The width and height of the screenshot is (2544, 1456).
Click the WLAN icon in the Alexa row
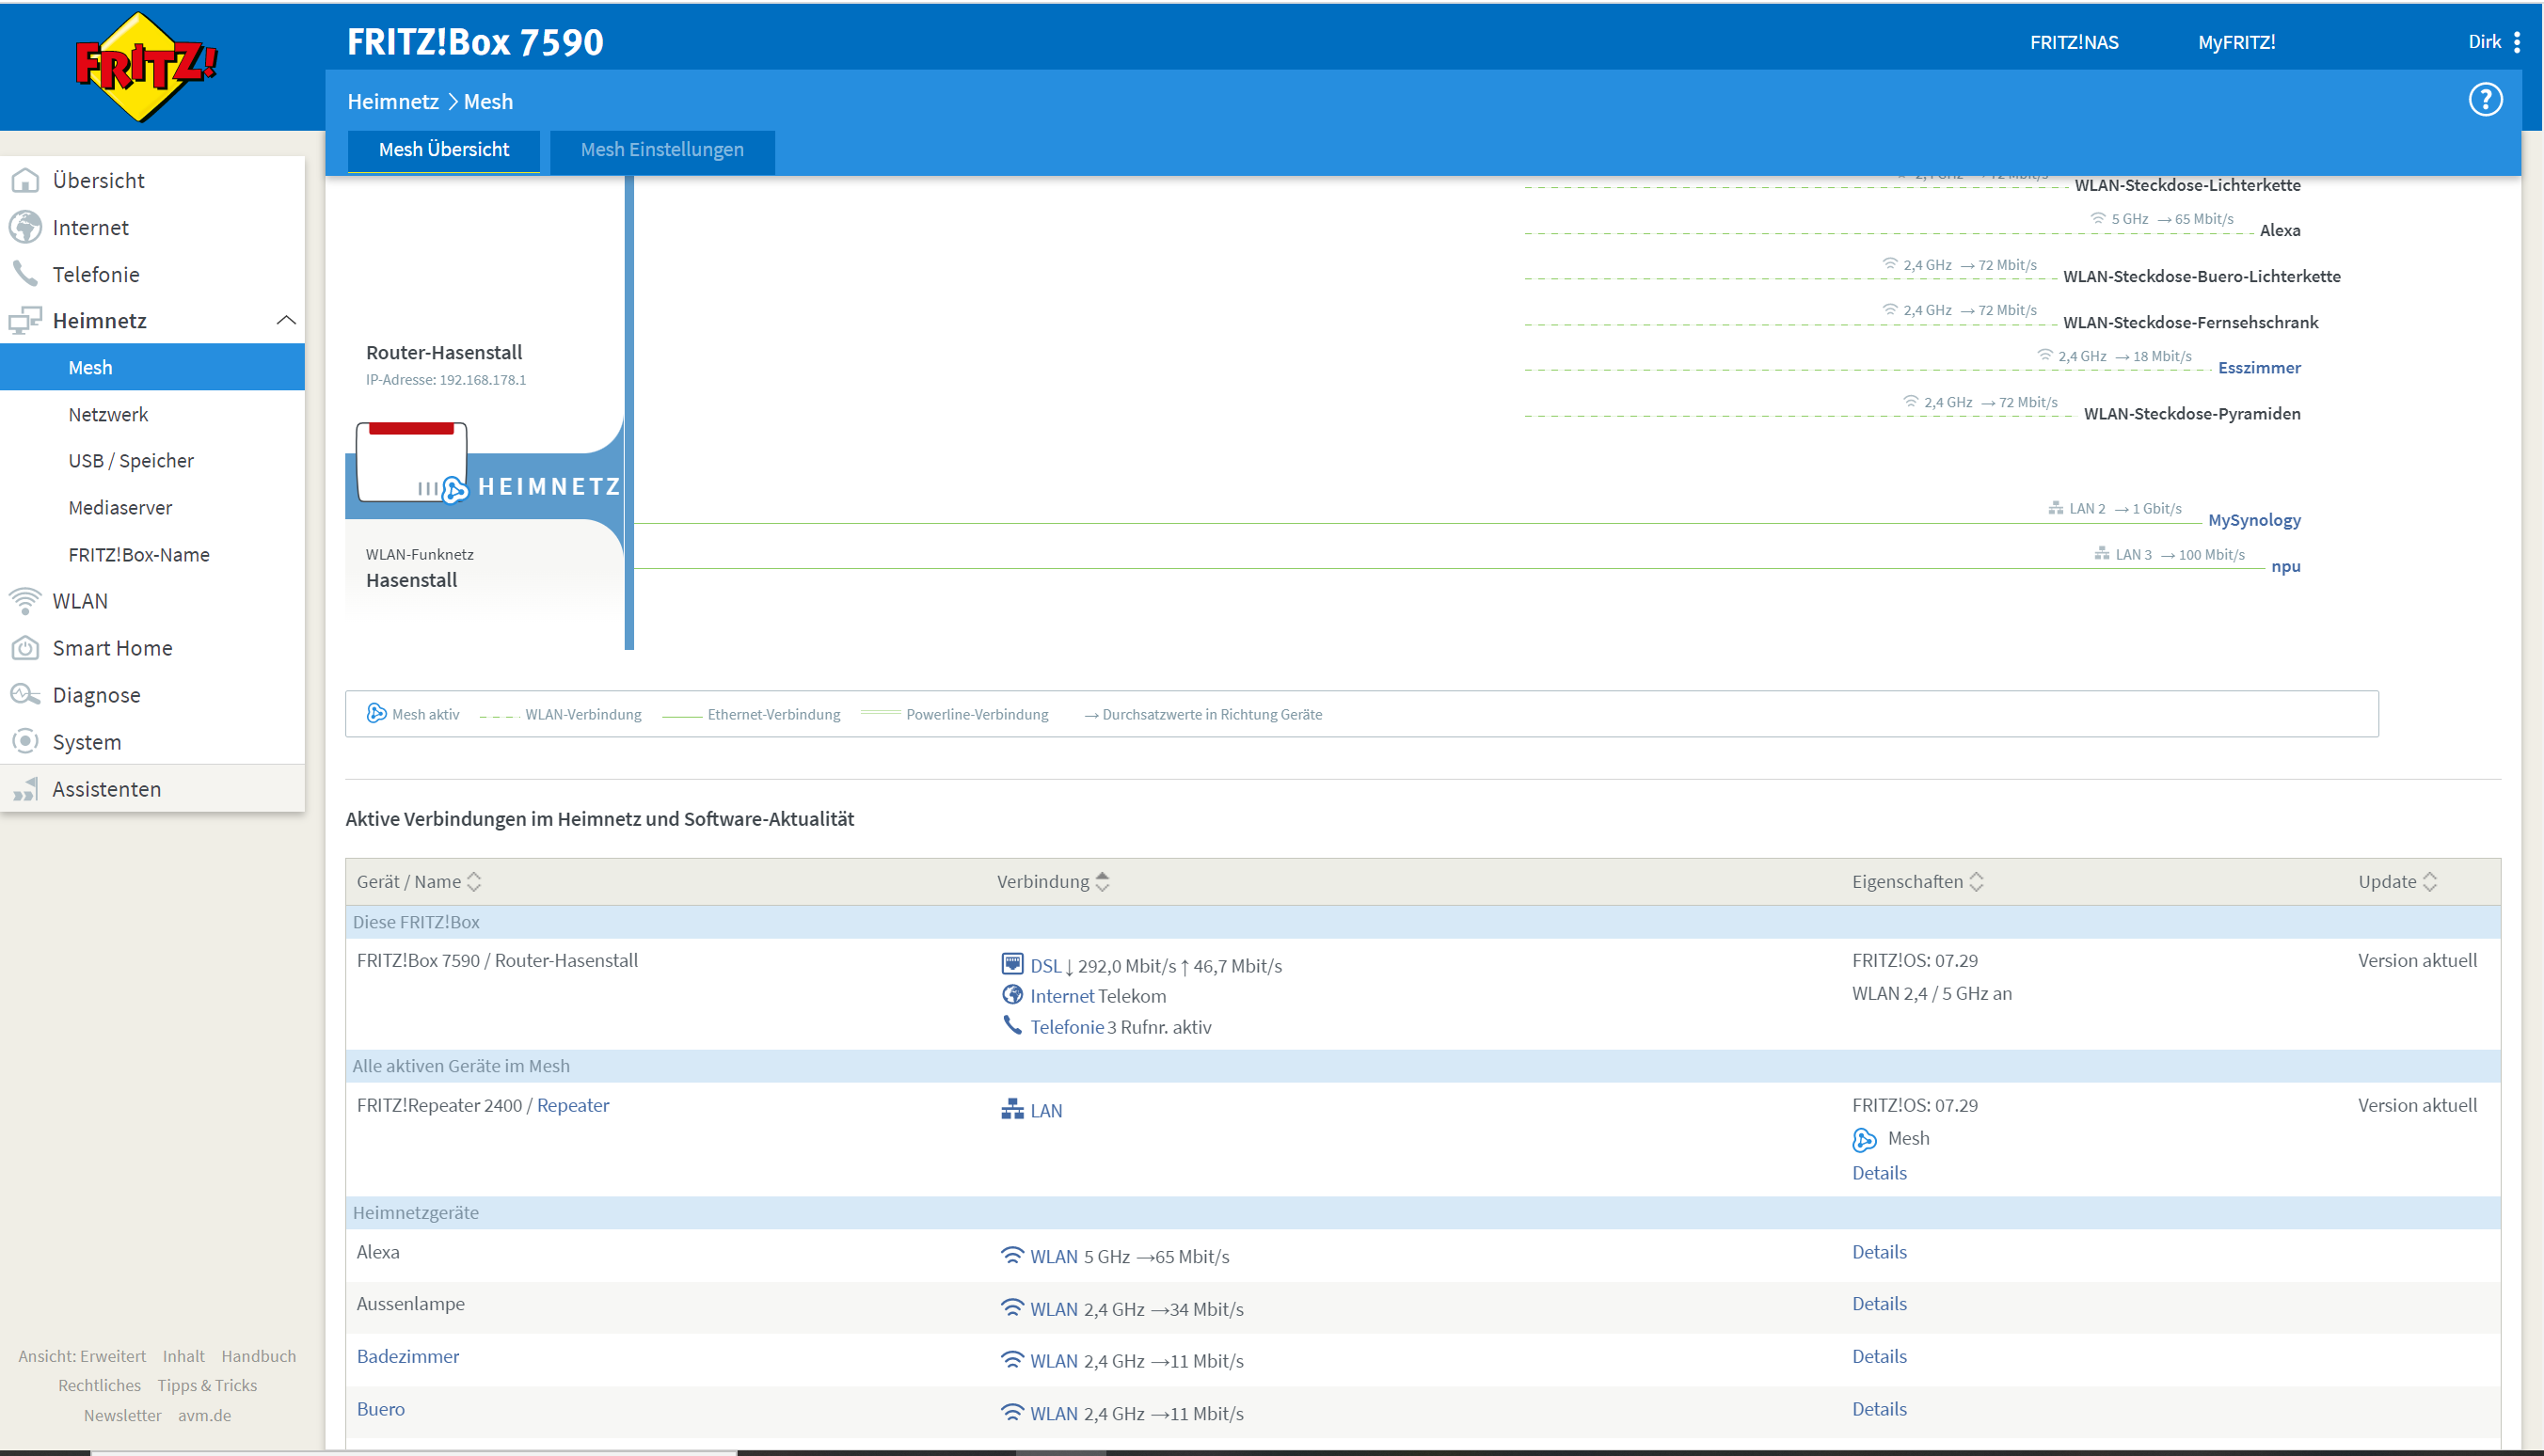[1012, 1256]
